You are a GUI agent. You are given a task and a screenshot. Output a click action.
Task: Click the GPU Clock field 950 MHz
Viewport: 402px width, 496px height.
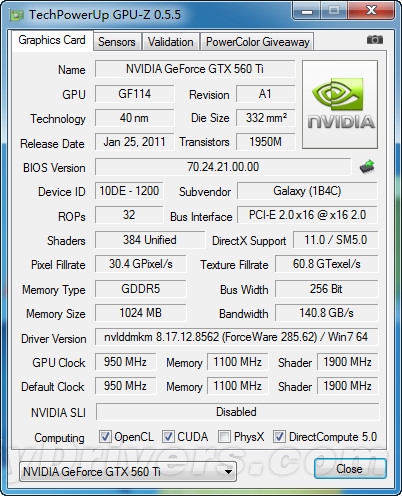(x=125, y=362)
